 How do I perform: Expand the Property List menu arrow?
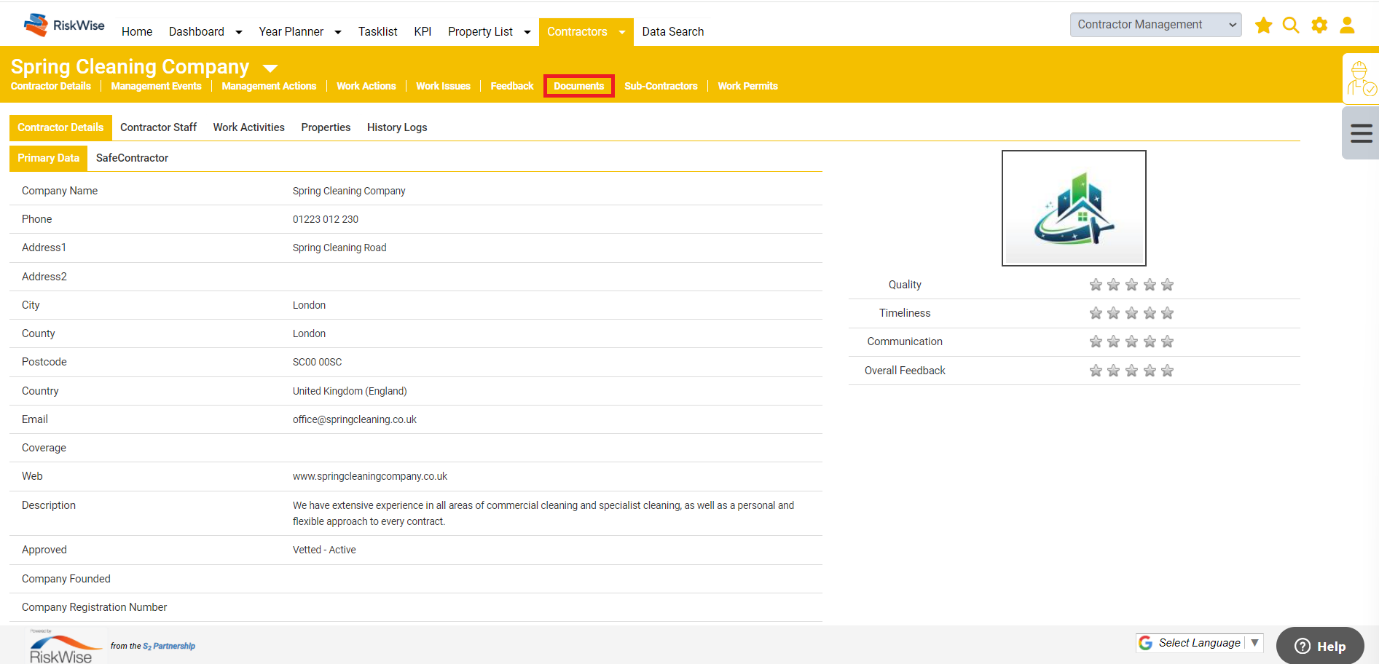tap(527, 32)
